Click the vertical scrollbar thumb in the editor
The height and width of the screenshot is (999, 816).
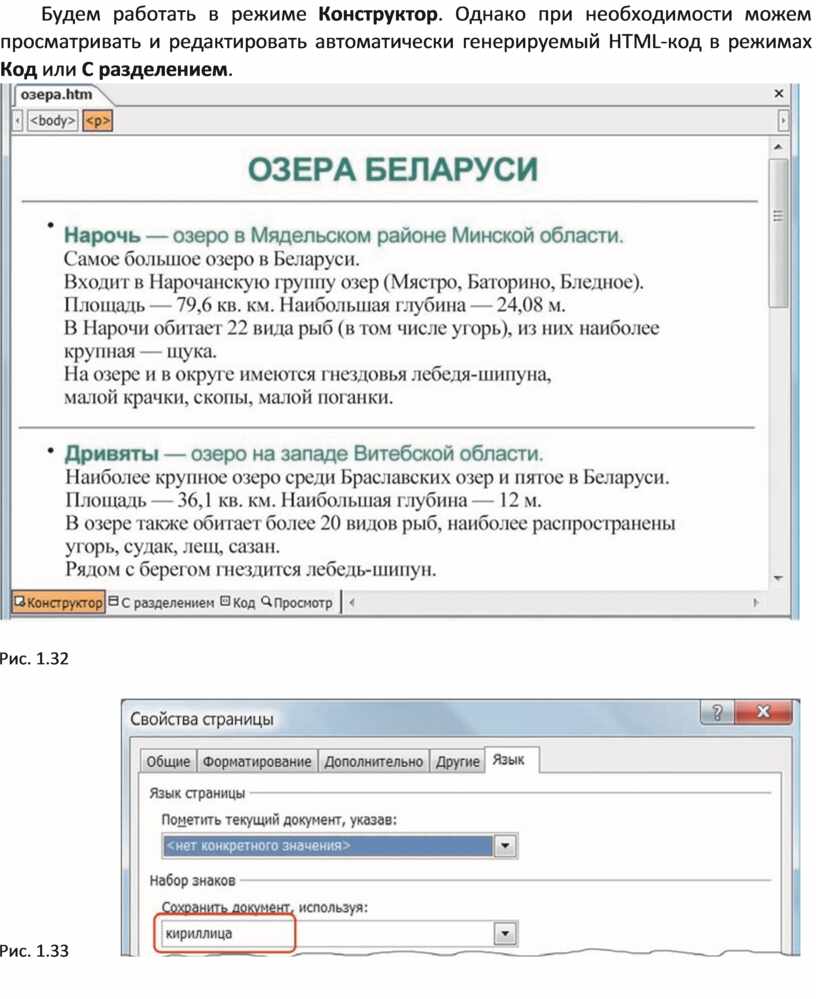click(x=778, y=233)
